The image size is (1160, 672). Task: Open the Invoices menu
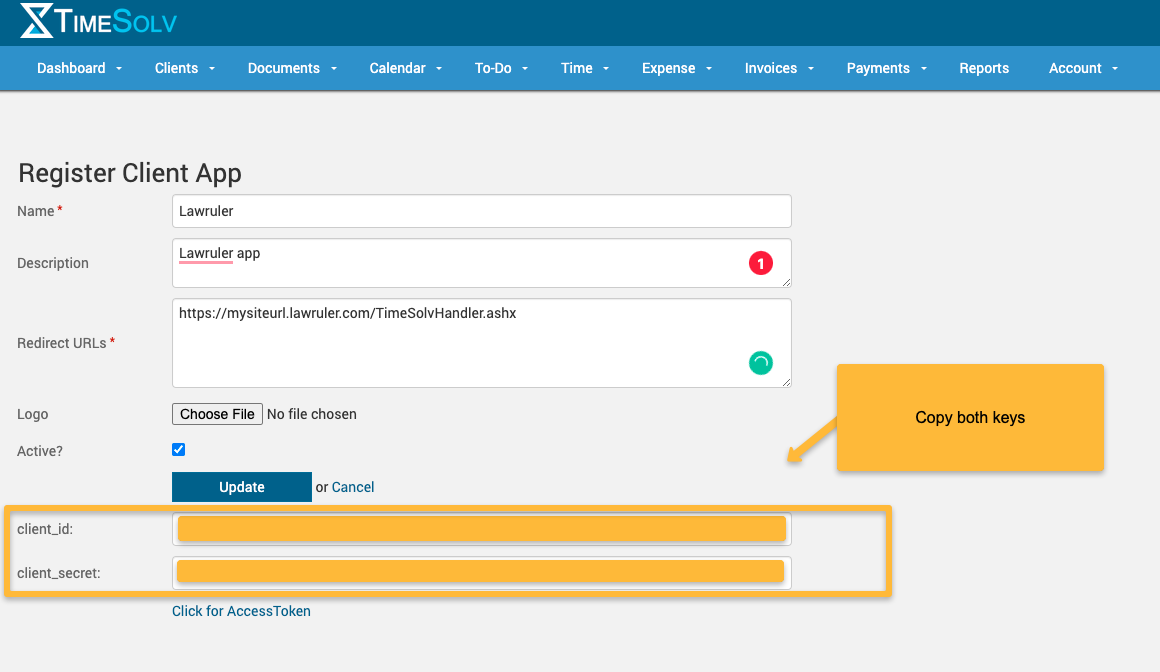pyautogui.click(x=770, y=68)
